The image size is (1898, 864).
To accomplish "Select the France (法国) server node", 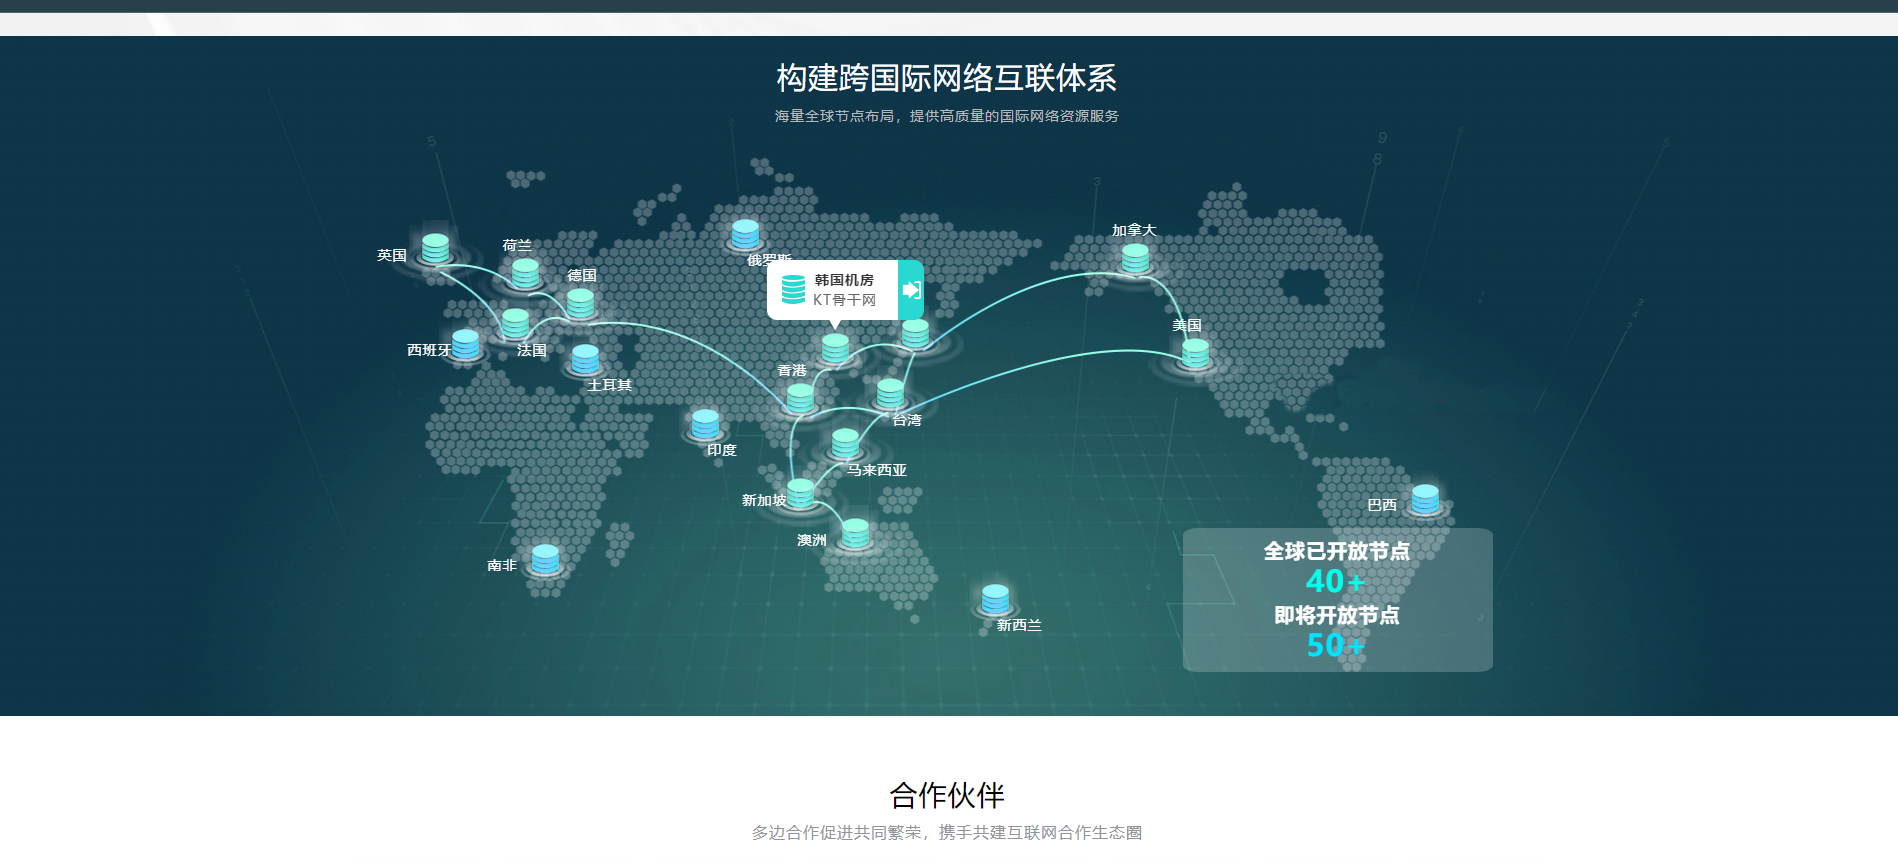I will tap(515, 323).
